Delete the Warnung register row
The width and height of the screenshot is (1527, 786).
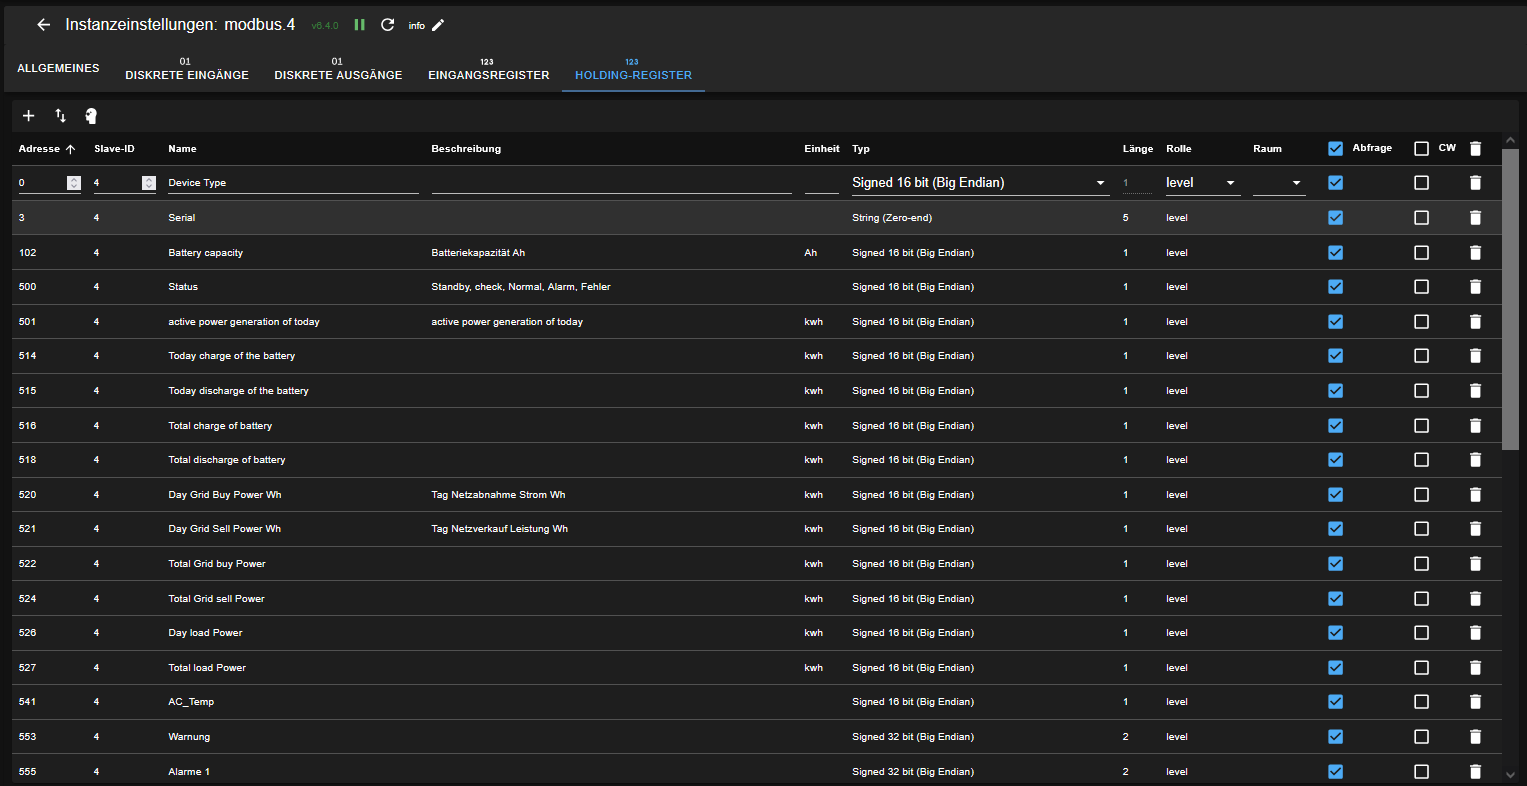click(1475, 737)
